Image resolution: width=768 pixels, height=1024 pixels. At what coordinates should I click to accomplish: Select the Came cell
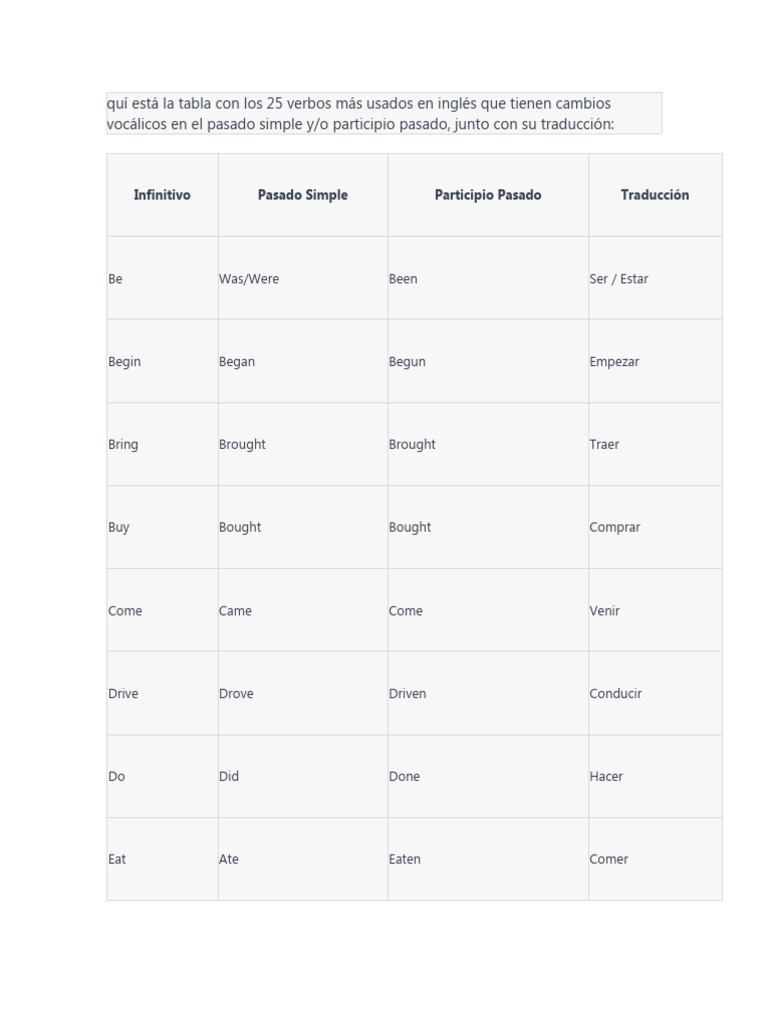click(x=236, y=611)
